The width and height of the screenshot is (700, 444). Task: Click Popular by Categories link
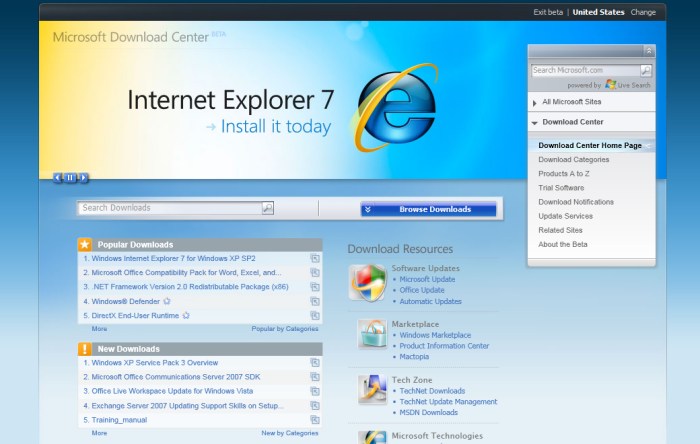point(285,329)
